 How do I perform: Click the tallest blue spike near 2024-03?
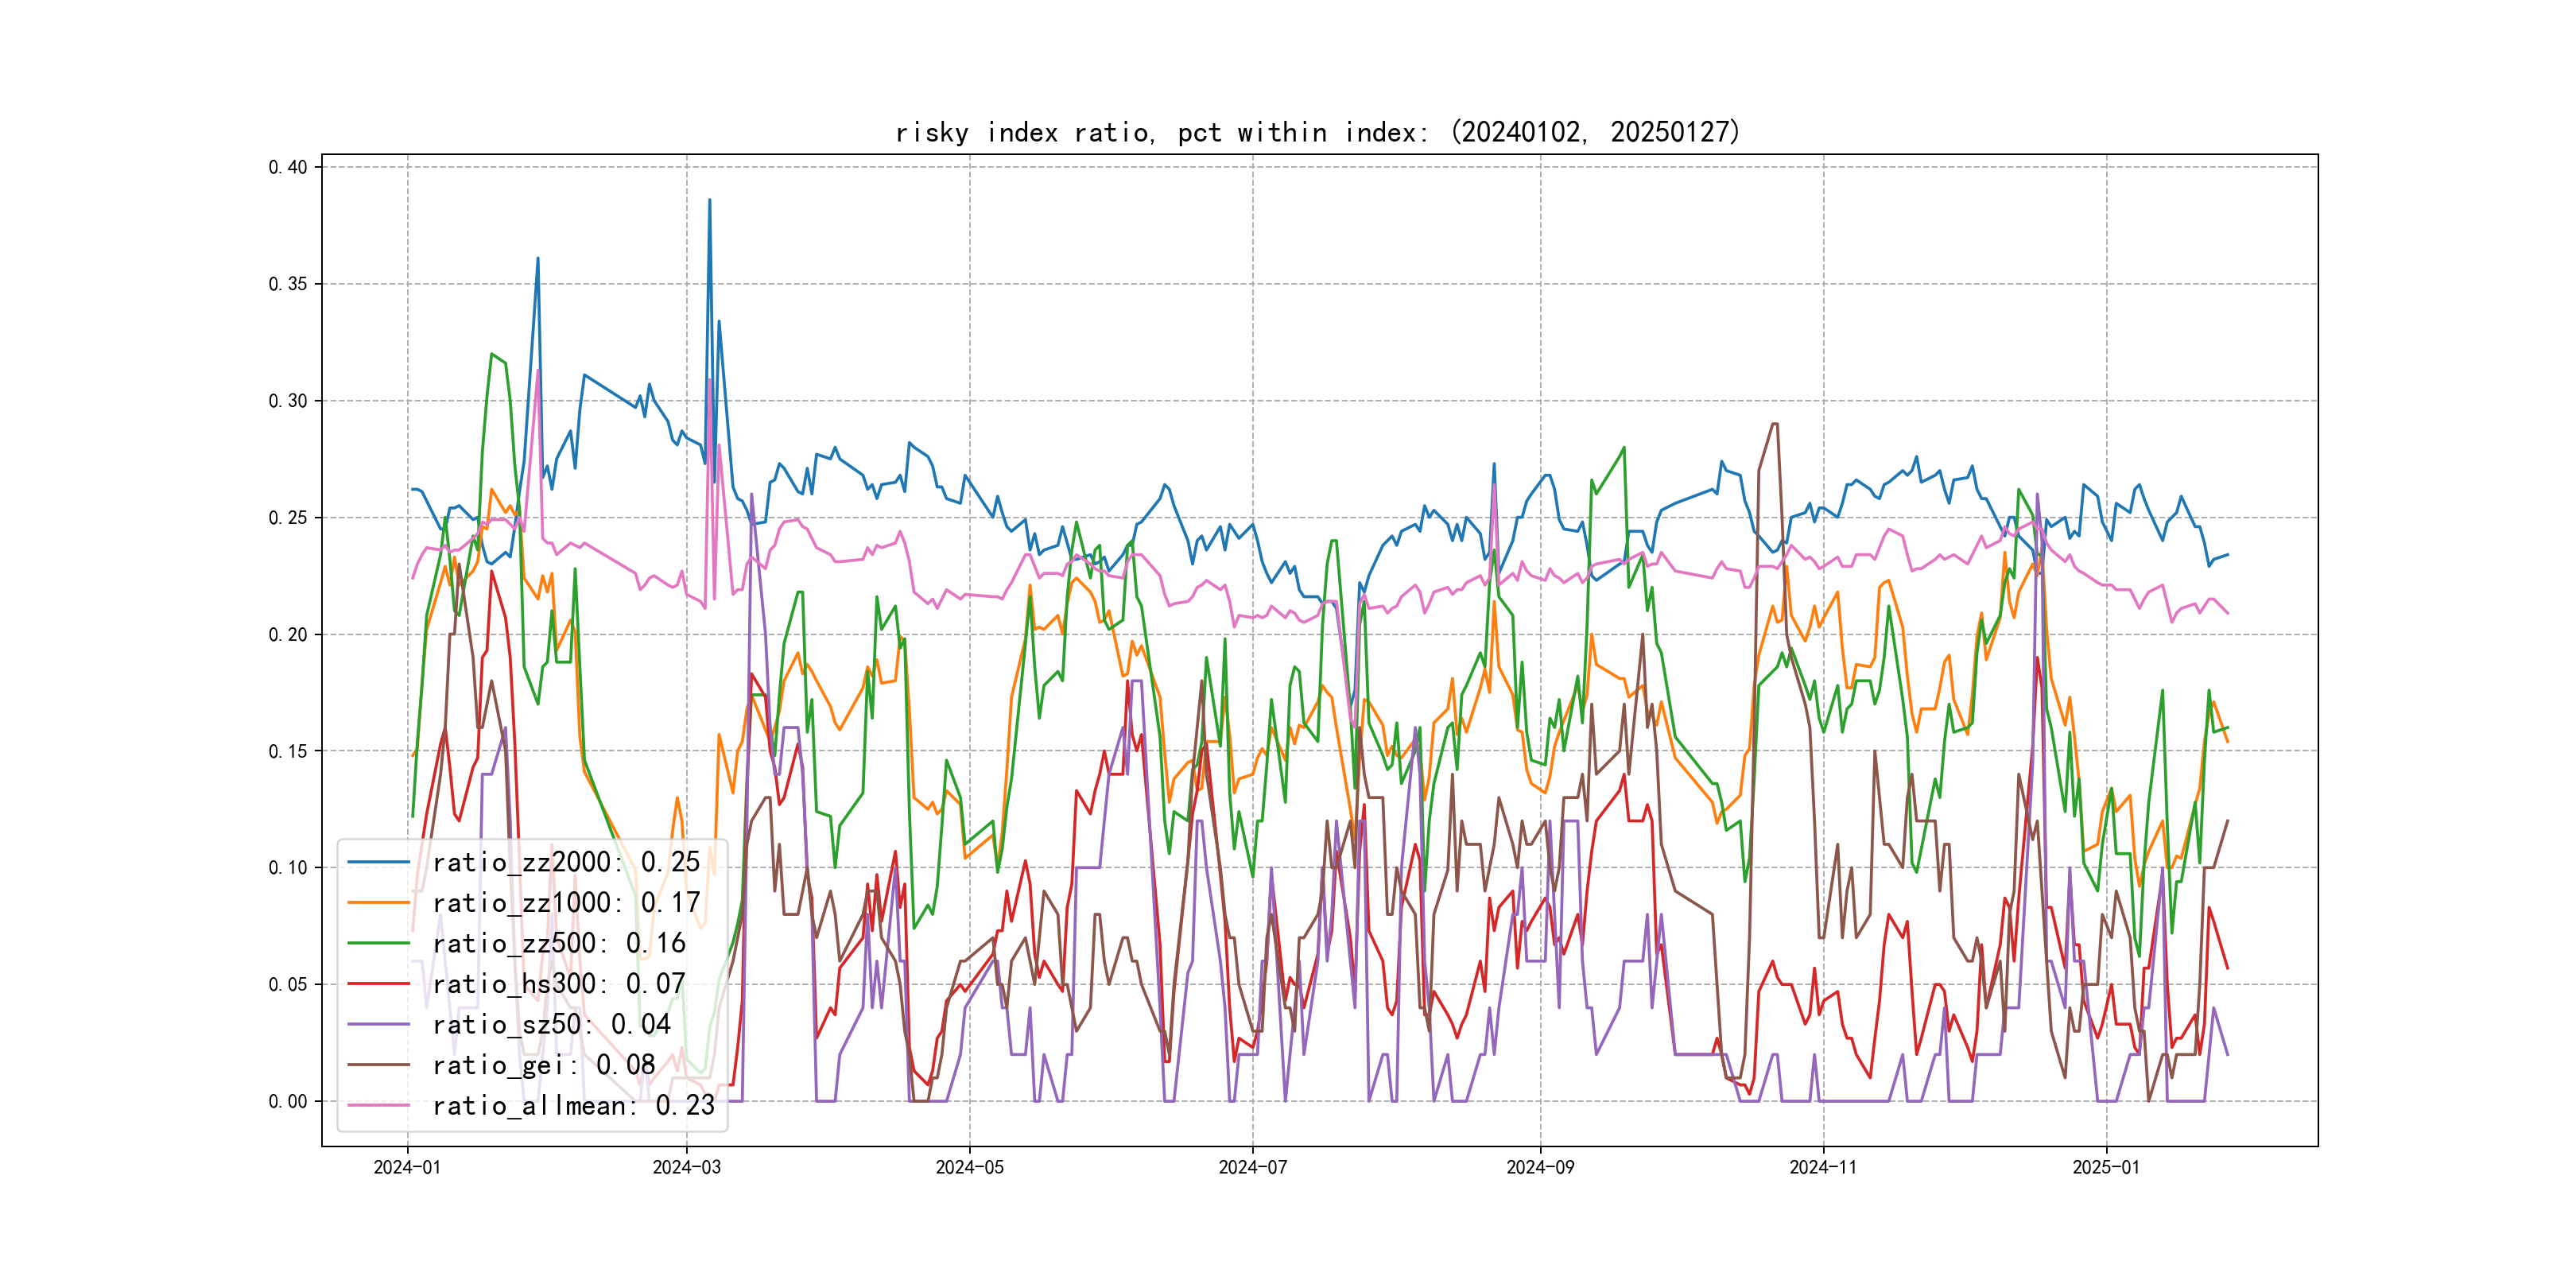710,201
